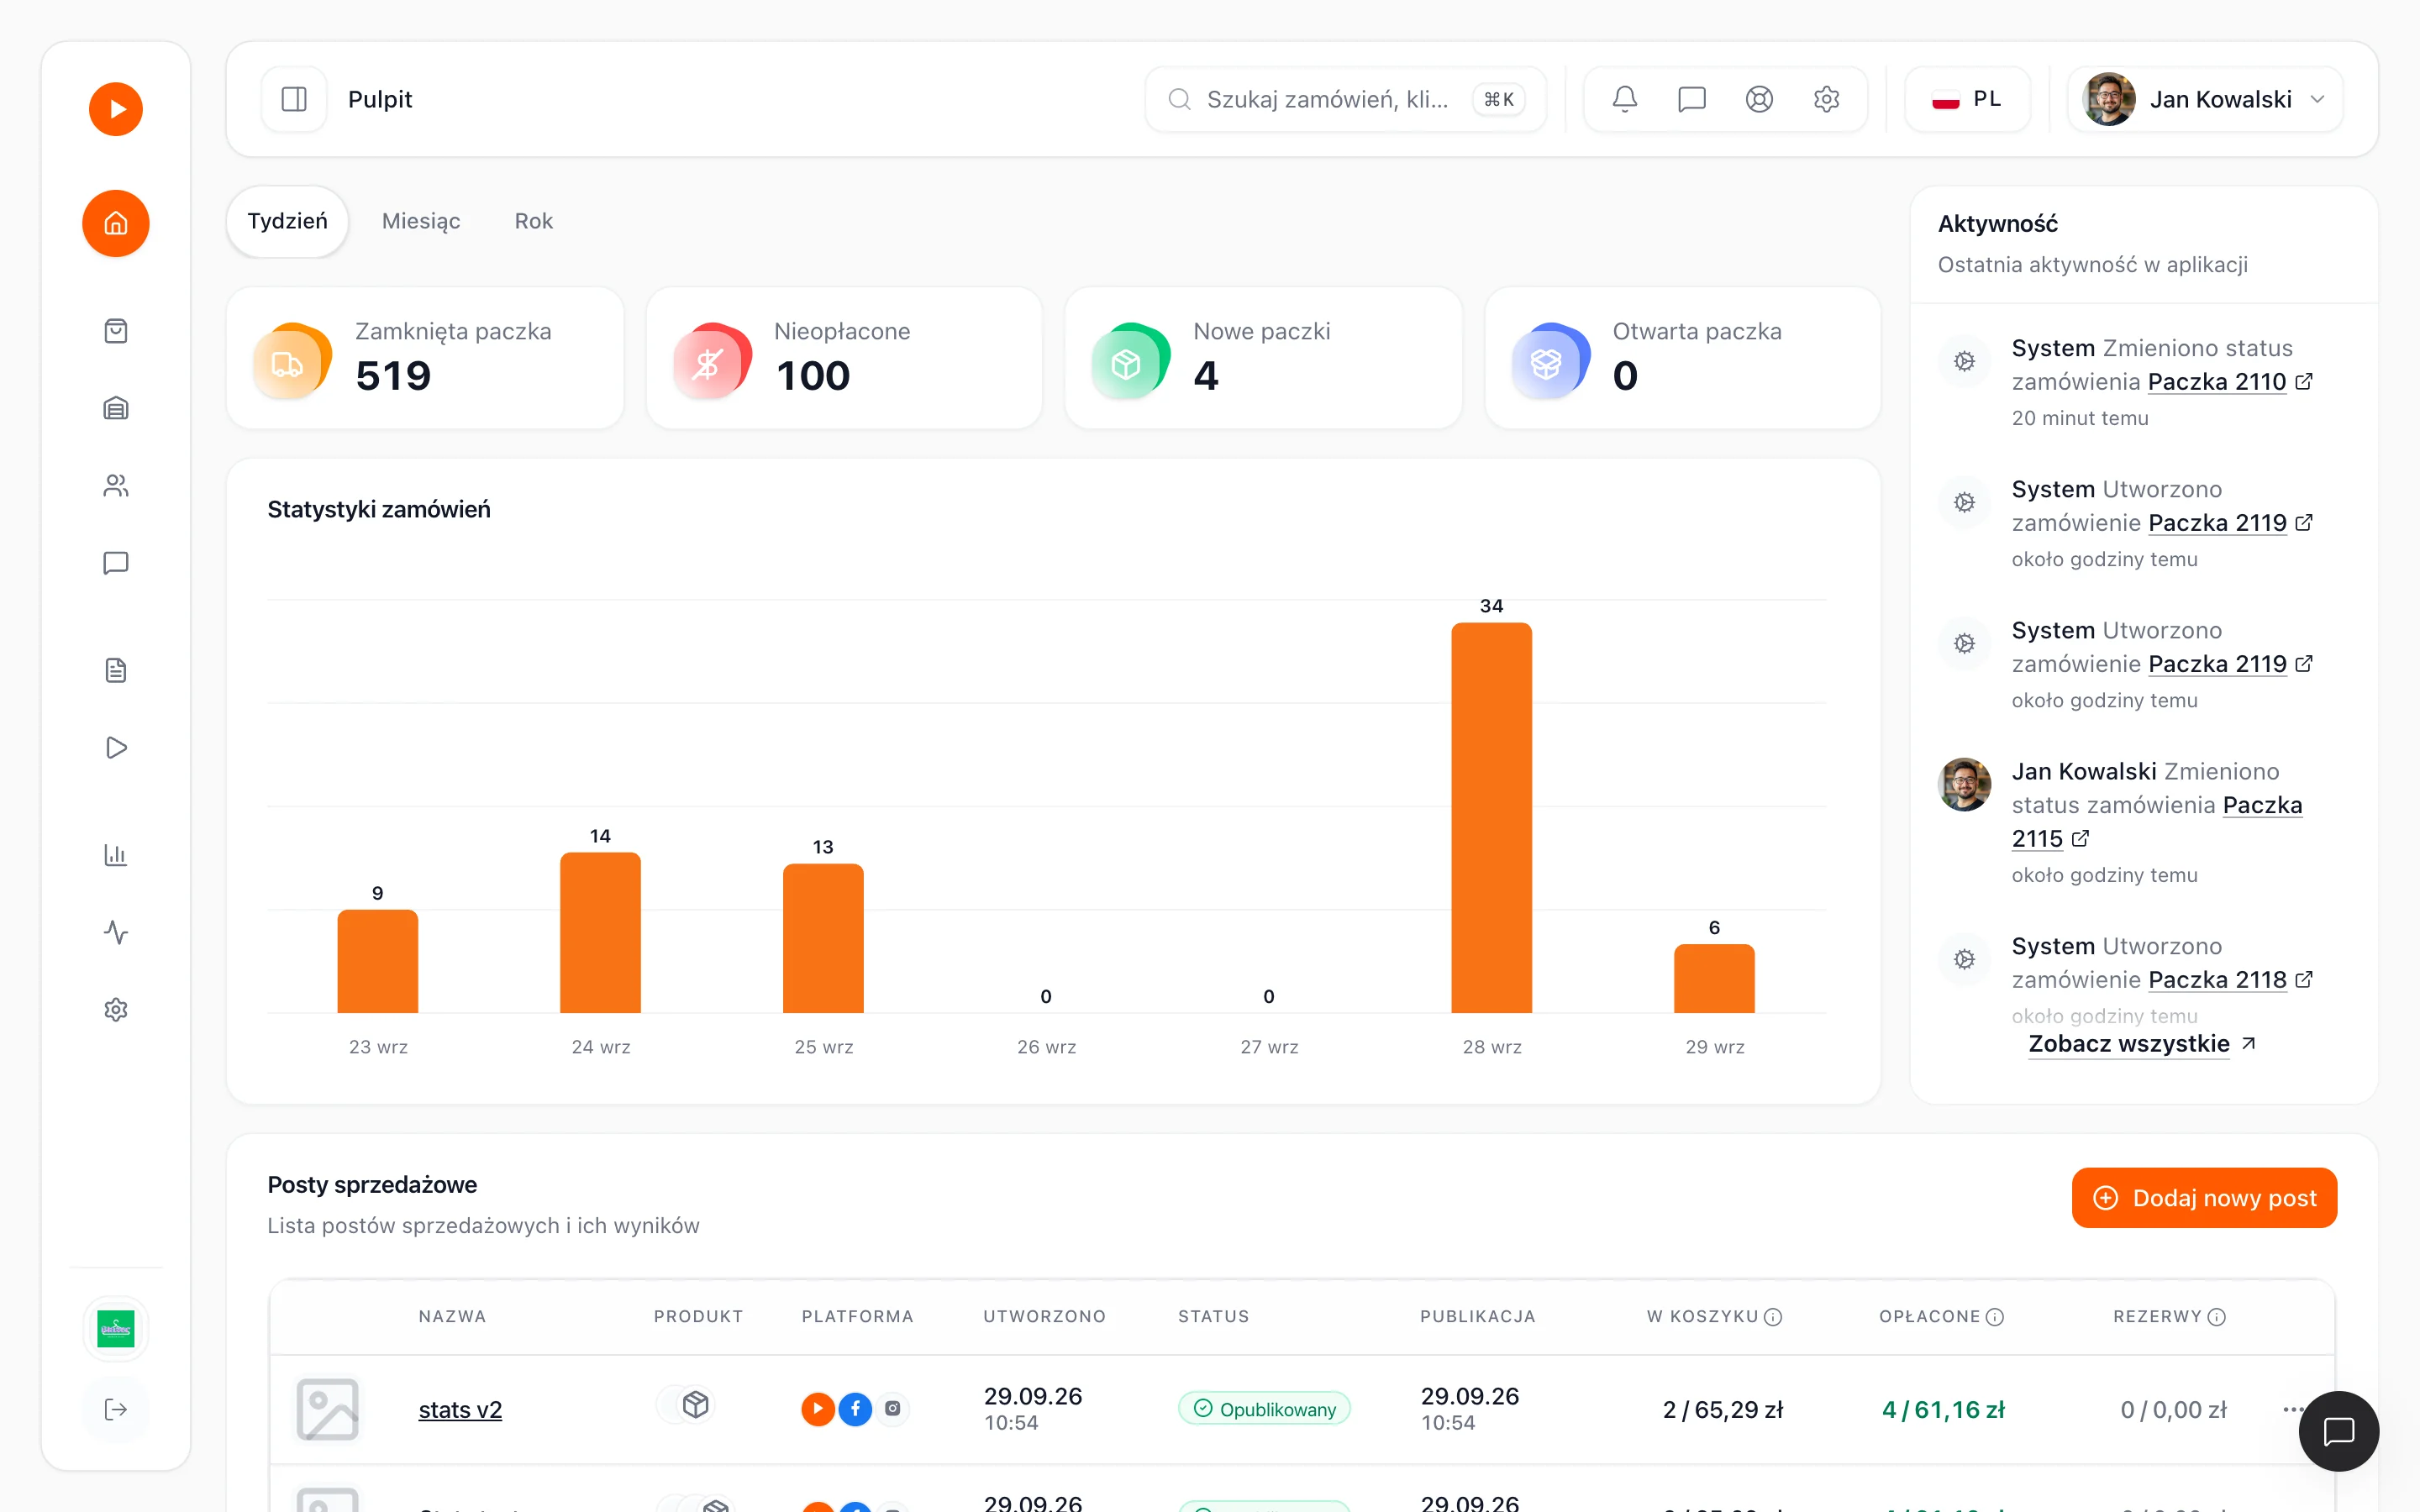Open the shopping bag sidebar icon
Viewport: 2420px width, 1512px height.
pyautogui.click(x=116, y=331)
